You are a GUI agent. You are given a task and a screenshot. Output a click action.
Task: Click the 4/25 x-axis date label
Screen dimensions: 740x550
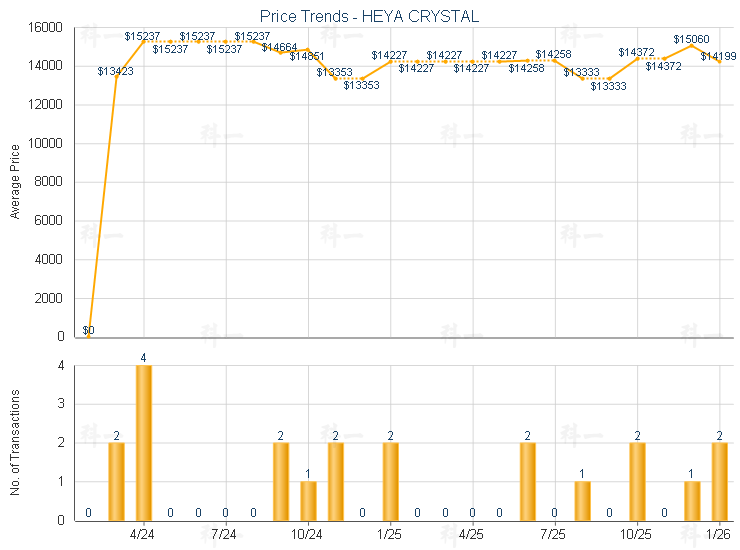coord(472,535)
